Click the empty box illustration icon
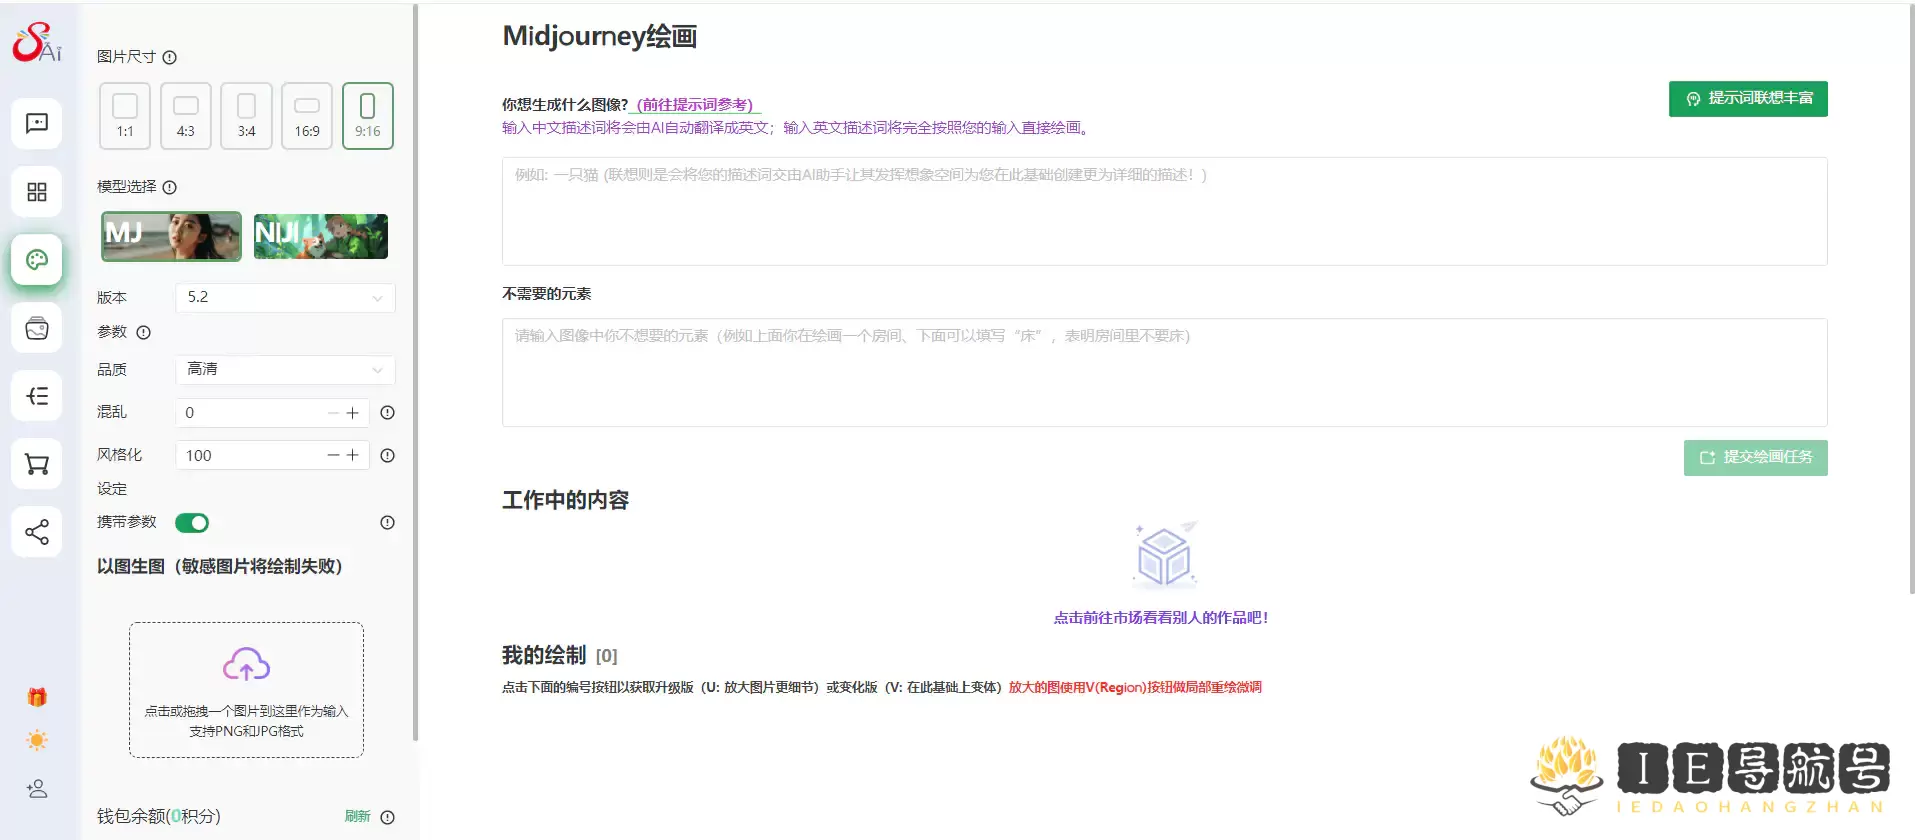 tap(1164, 555)
